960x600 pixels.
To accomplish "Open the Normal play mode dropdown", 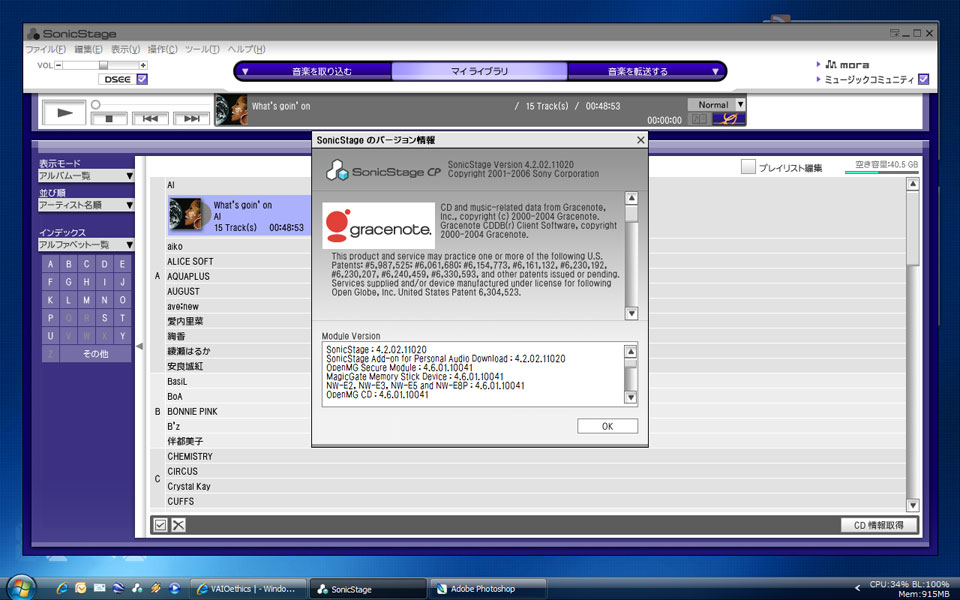I will tap(716, 105).
